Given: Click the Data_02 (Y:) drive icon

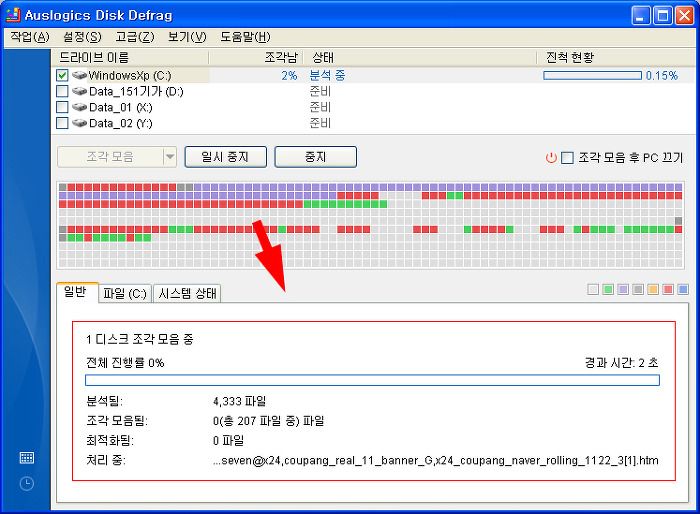Looking at the screenshot, I should (x=79, y=122).
